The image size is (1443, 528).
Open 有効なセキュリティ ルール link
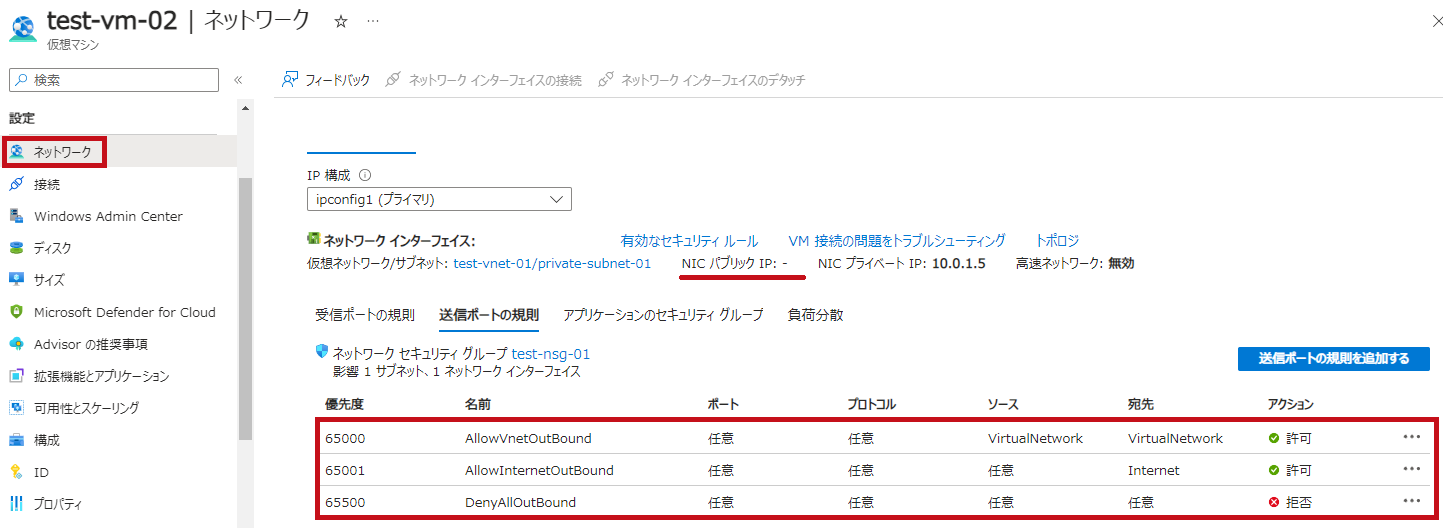coord(689,241)
